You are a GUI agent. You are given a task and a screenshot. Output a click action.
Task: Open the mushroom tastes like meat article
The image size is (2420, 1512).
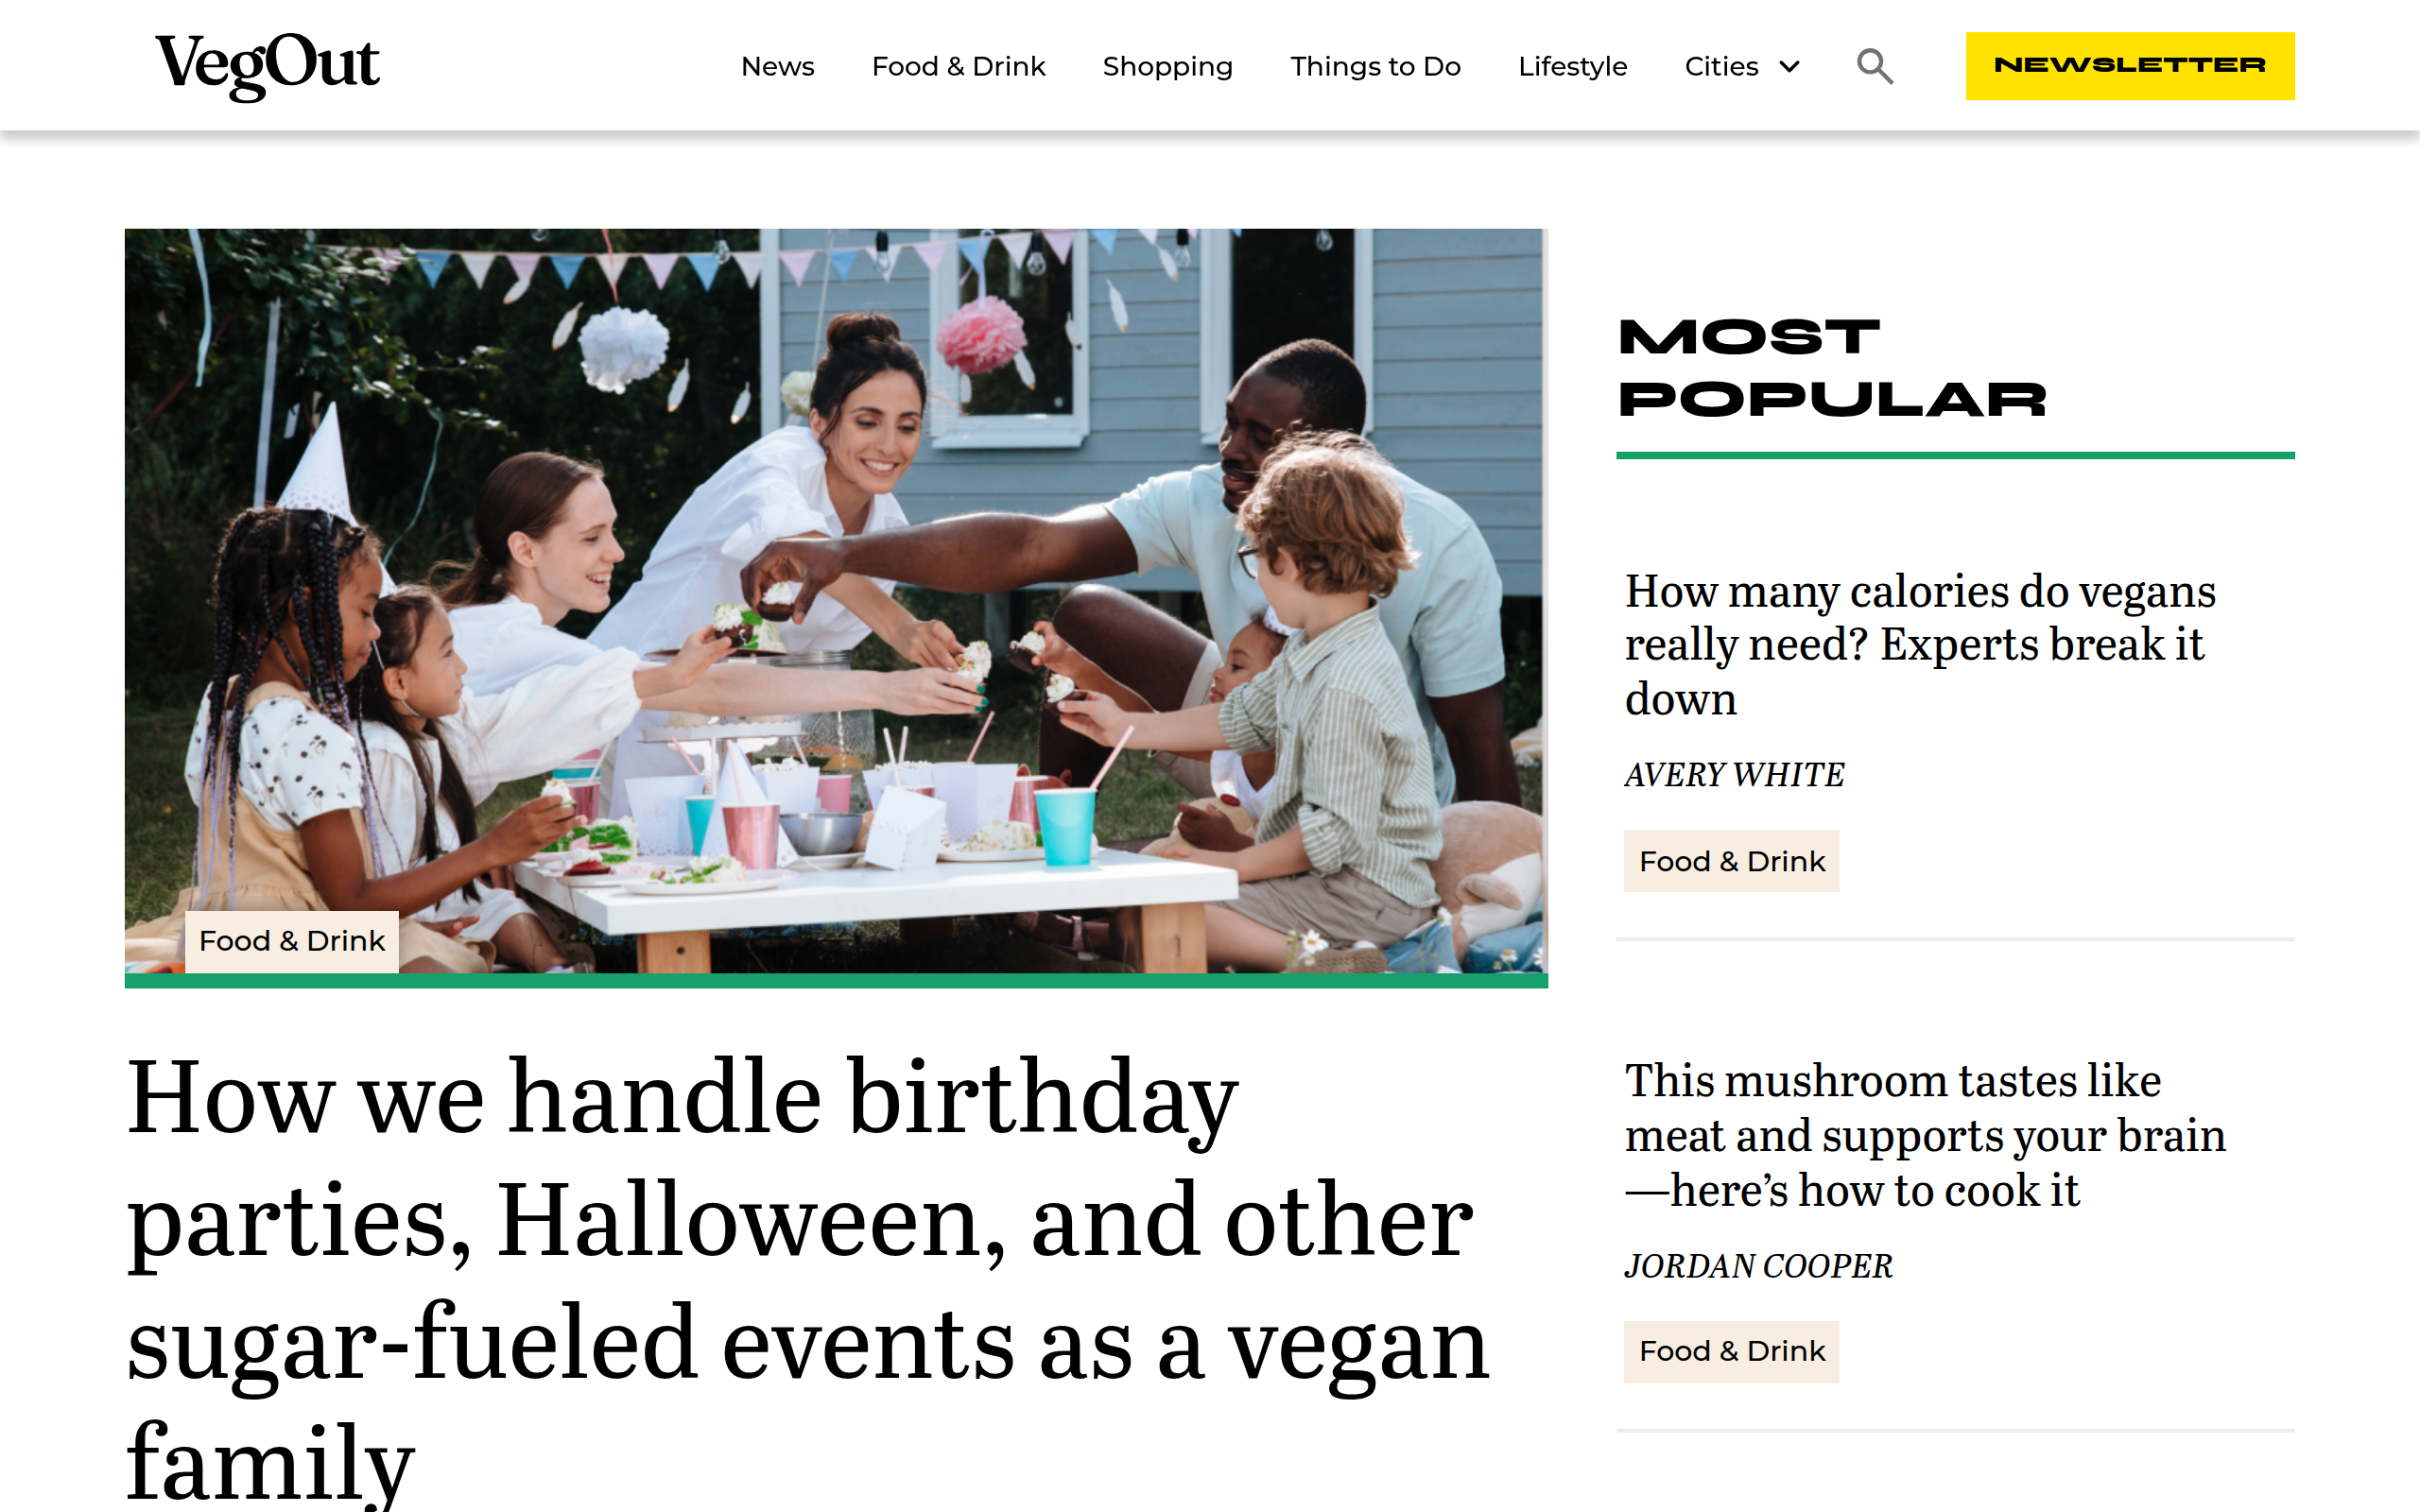(1925, 1136)
